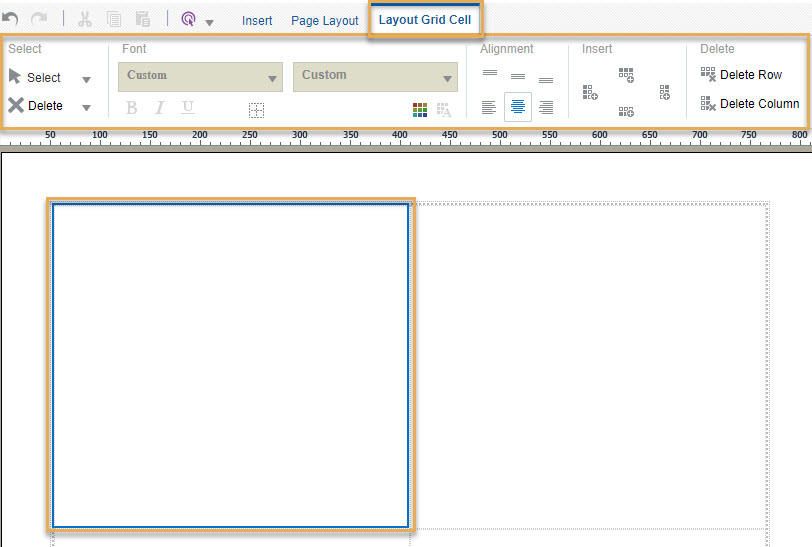Insert a column to the right icon

(665, 93)
